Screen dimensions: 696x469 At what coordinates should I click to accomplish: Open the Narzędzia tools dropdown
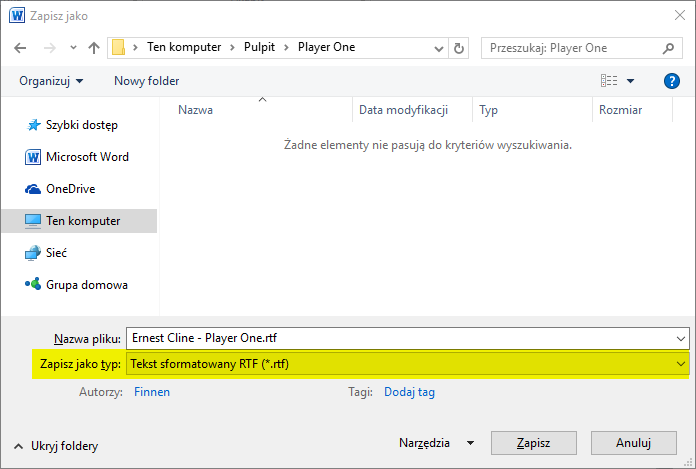[x=436, y=443]
